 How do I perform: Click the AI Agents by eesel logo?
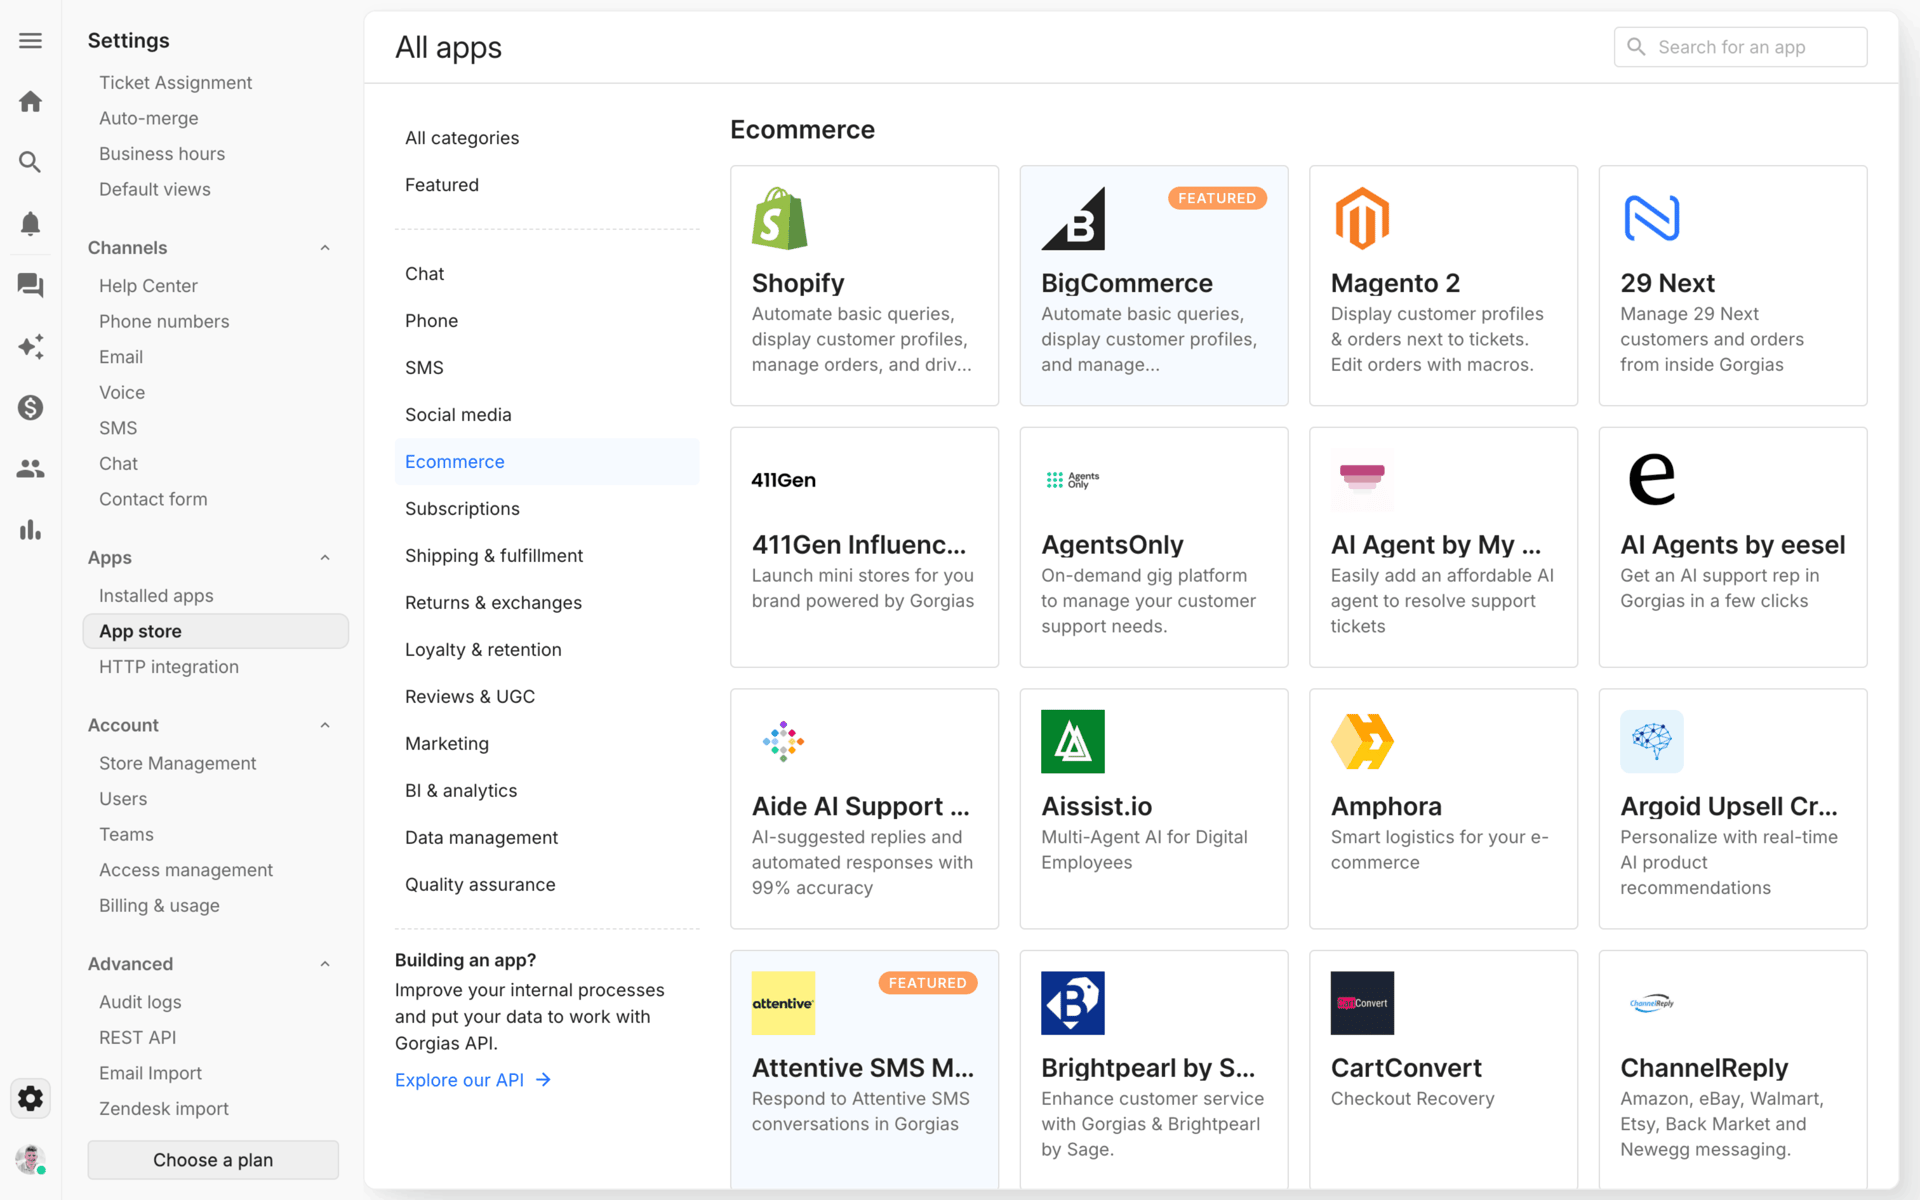1652,480
